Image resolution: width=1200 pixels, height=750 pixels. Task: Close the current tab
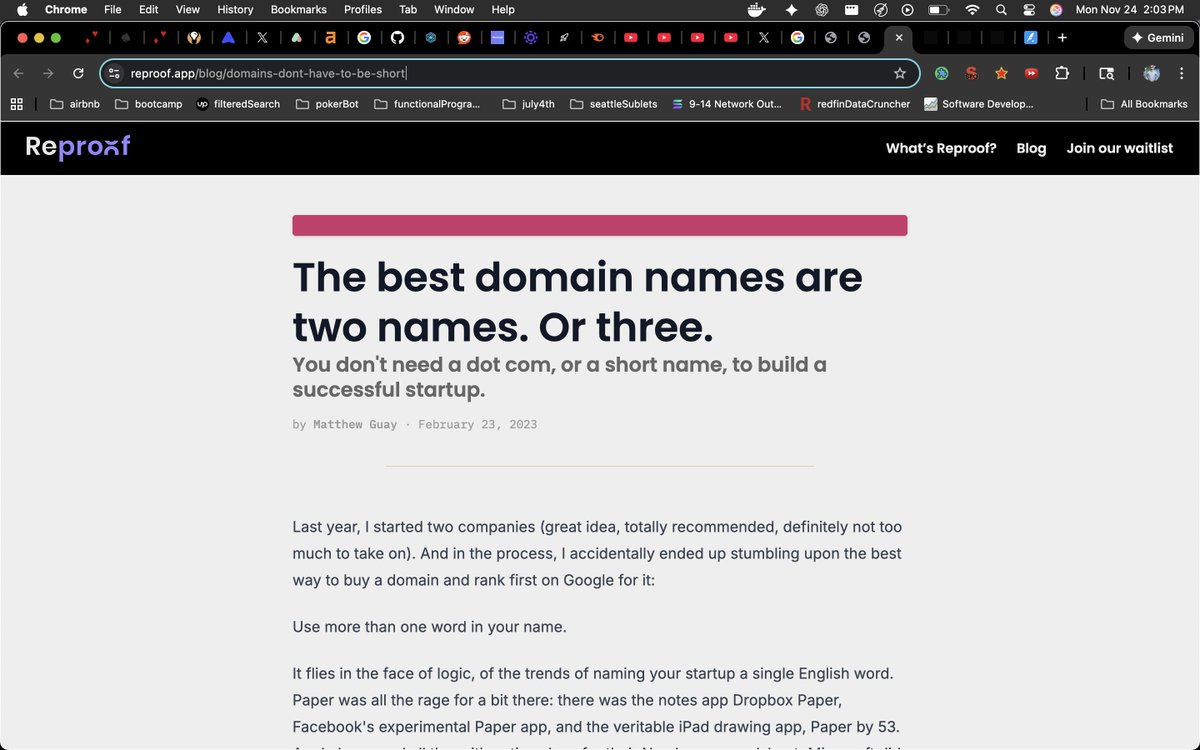[898, 37]
